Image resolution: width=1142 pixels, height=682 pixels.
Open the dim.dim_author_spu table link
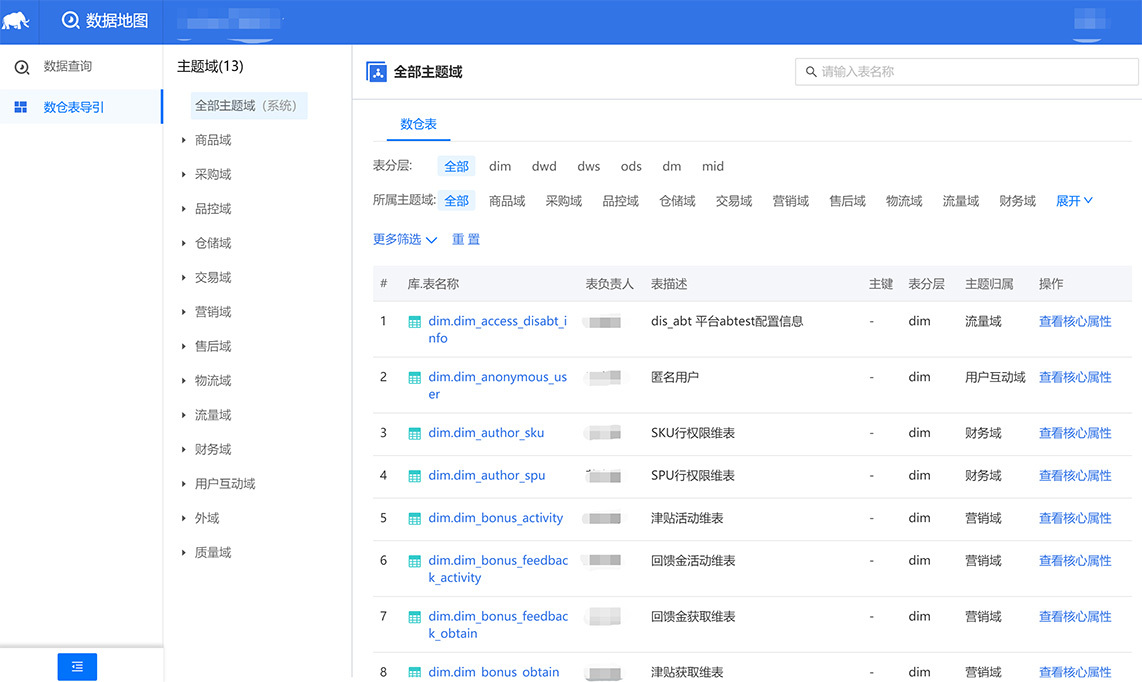coord(487,476)
